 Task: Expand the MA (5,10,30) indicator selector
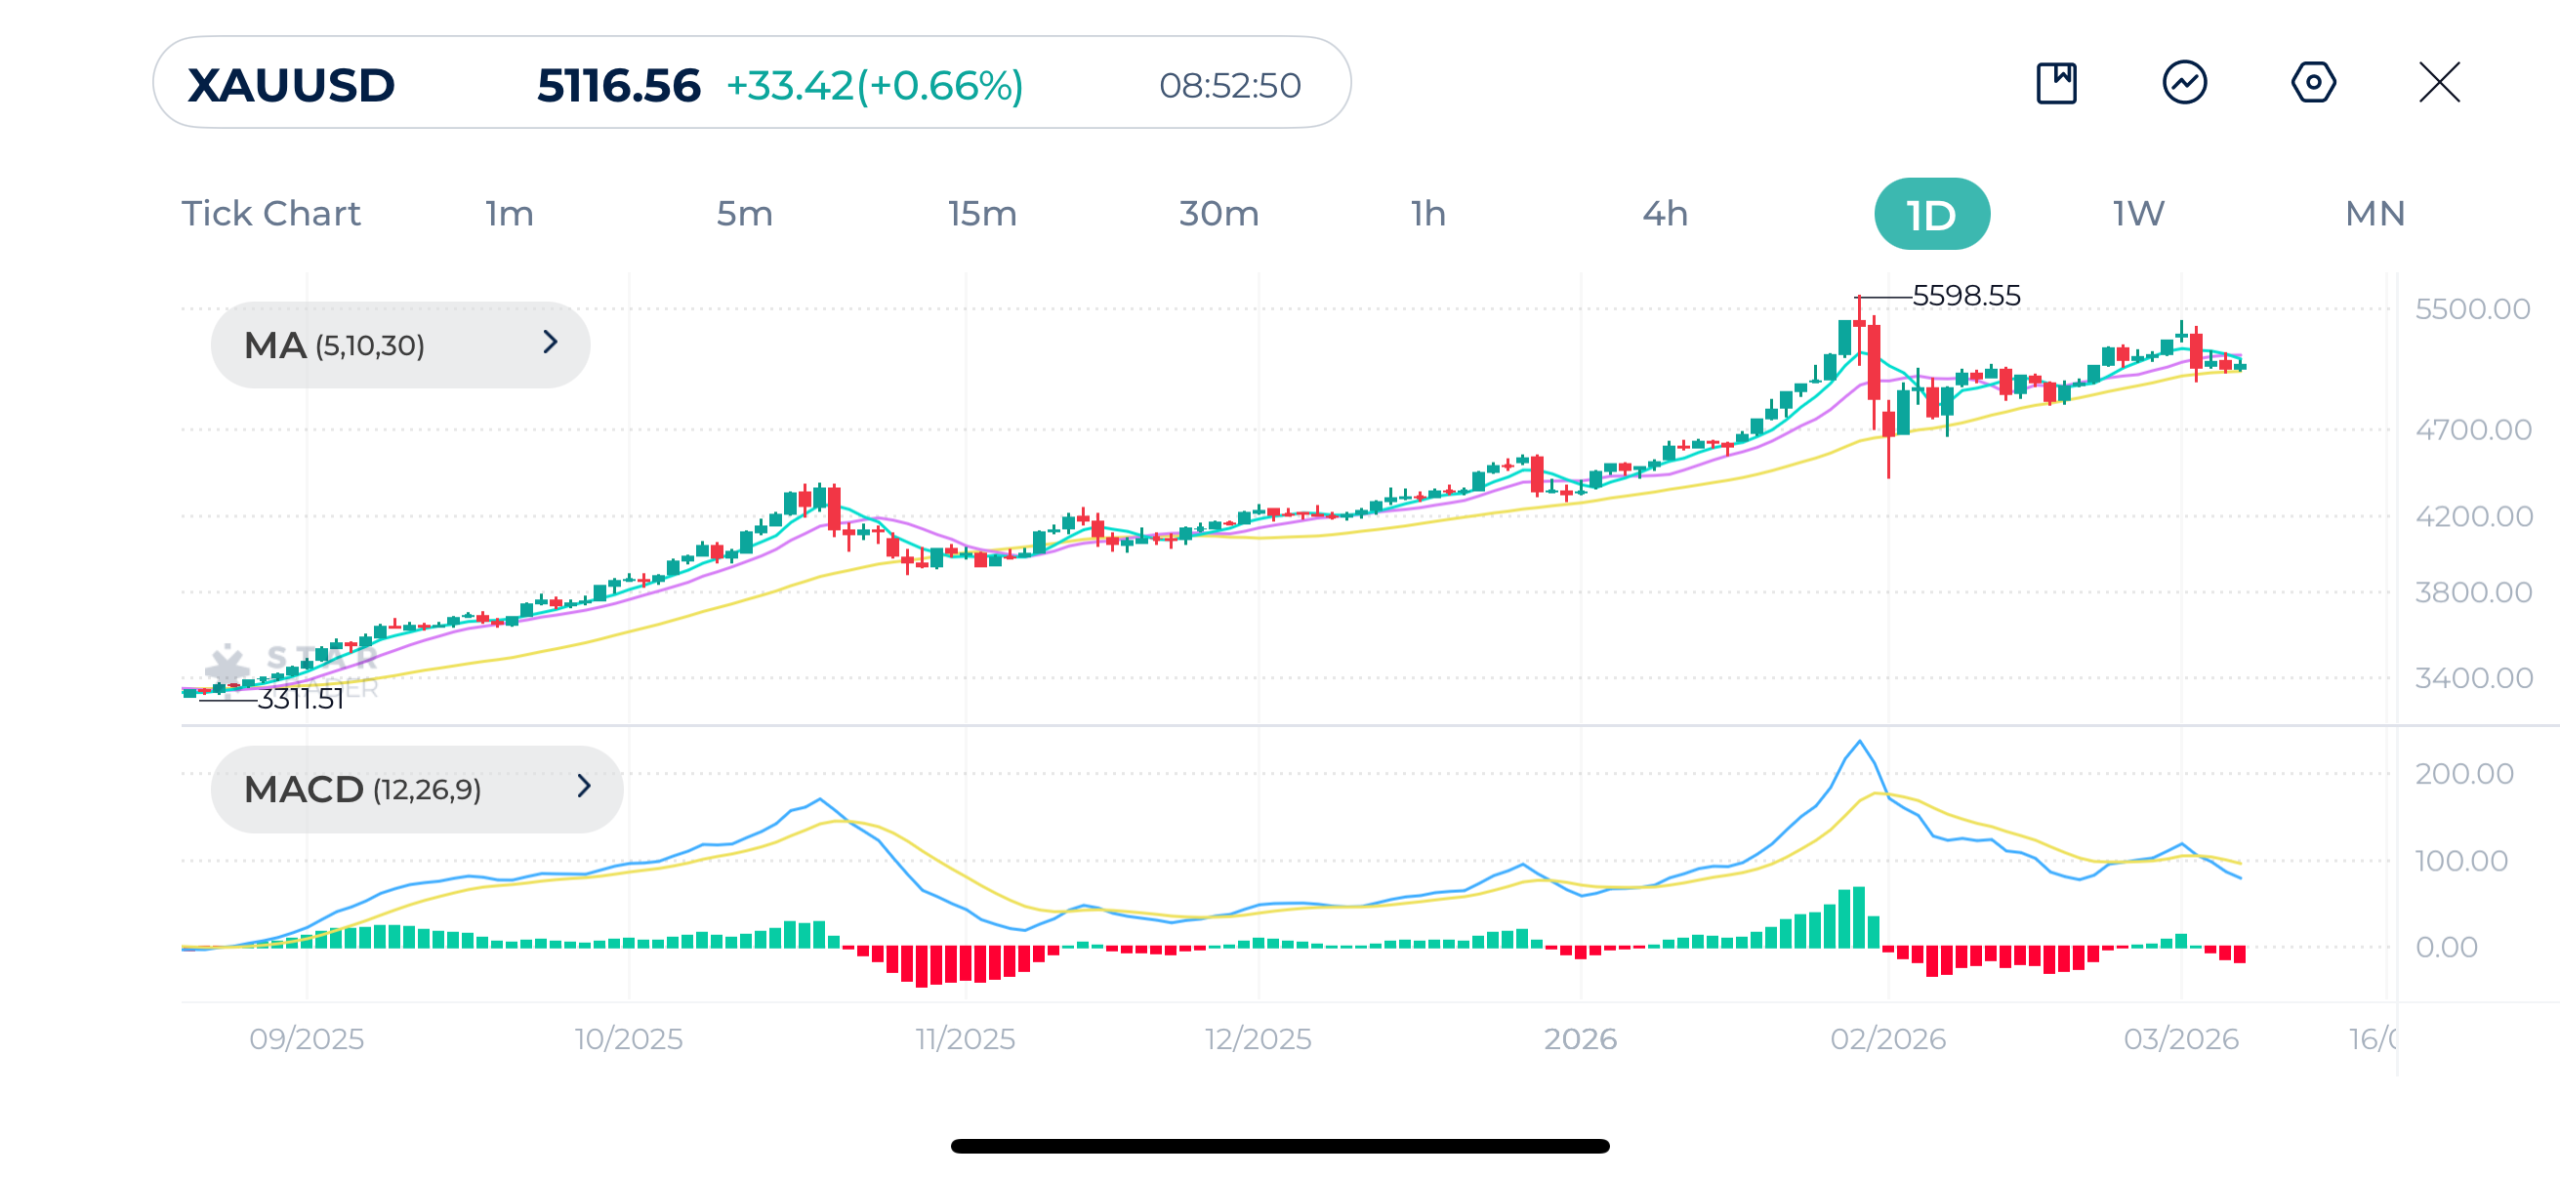tap(399, 345)
